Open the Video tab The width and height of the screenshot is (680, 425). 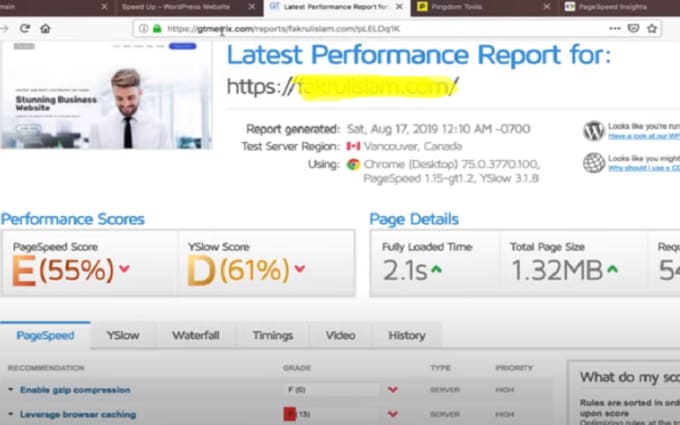340,335
